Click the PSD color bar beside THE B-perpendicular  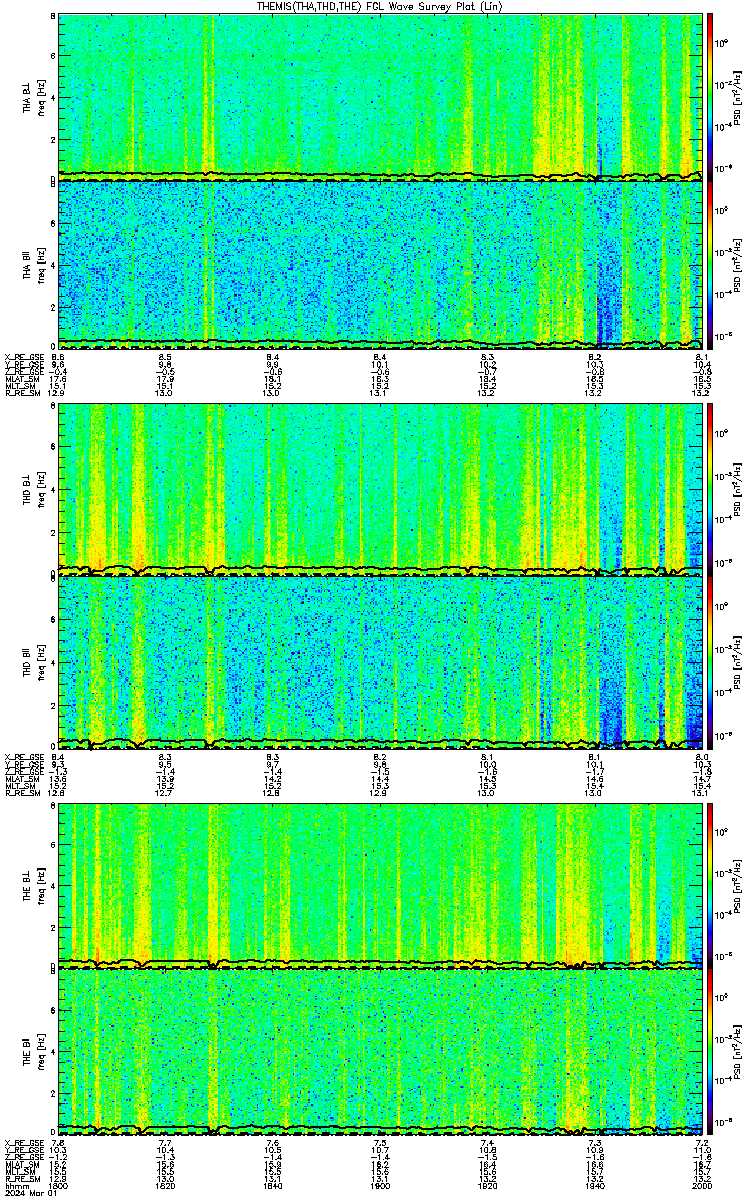(710, 884)
